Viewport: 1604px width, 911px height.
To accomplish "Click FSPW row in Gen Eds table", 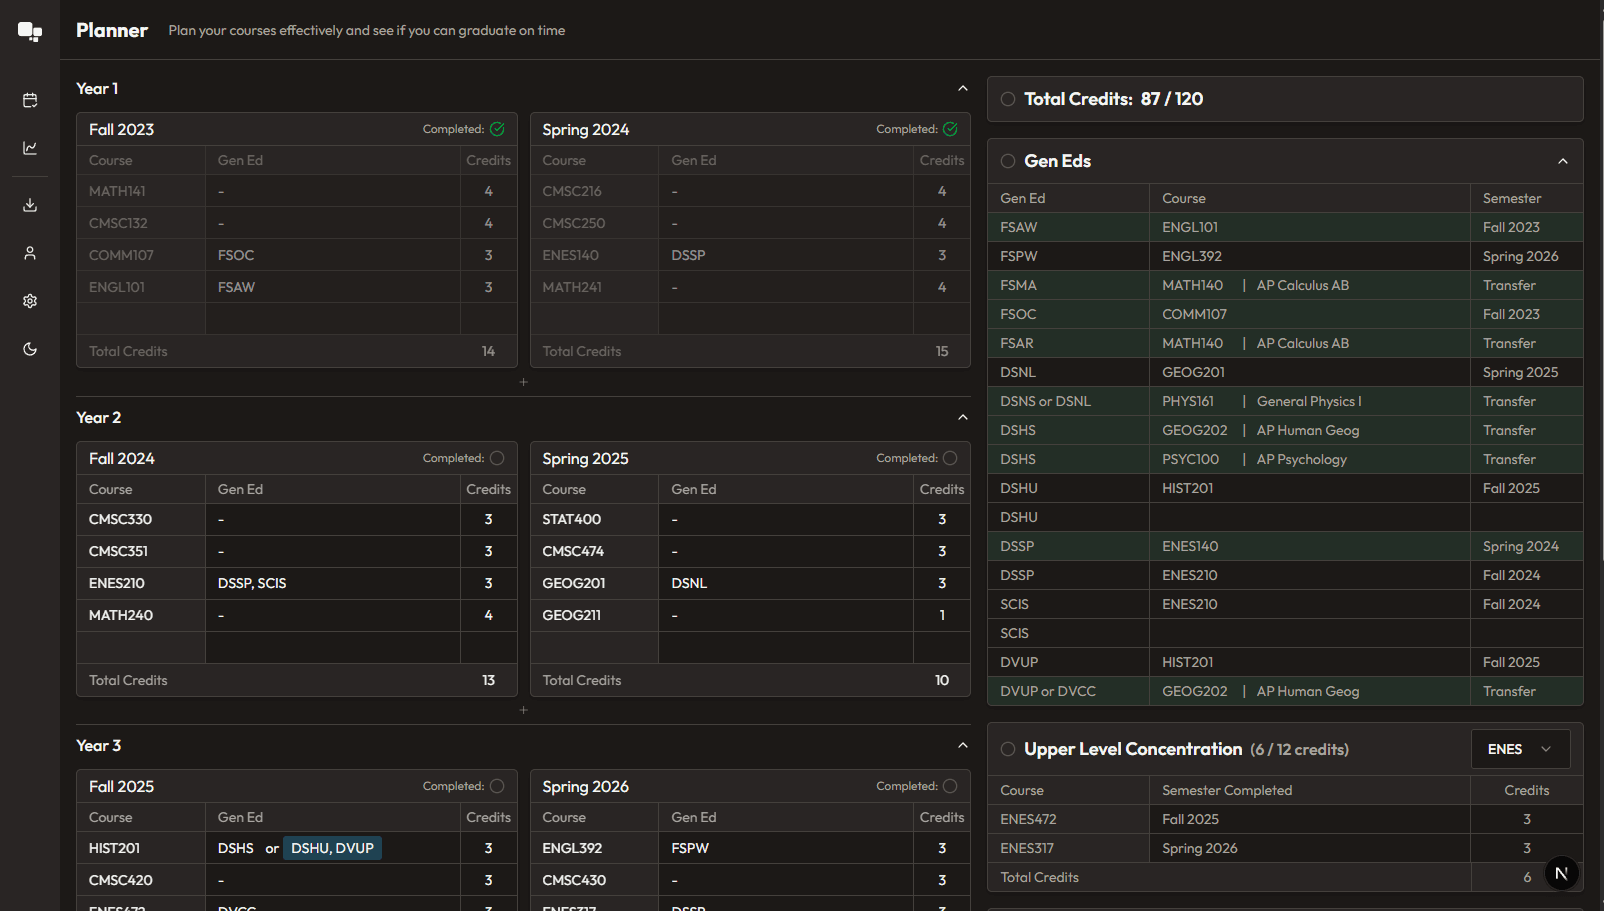I will [x=1285, y=256].
